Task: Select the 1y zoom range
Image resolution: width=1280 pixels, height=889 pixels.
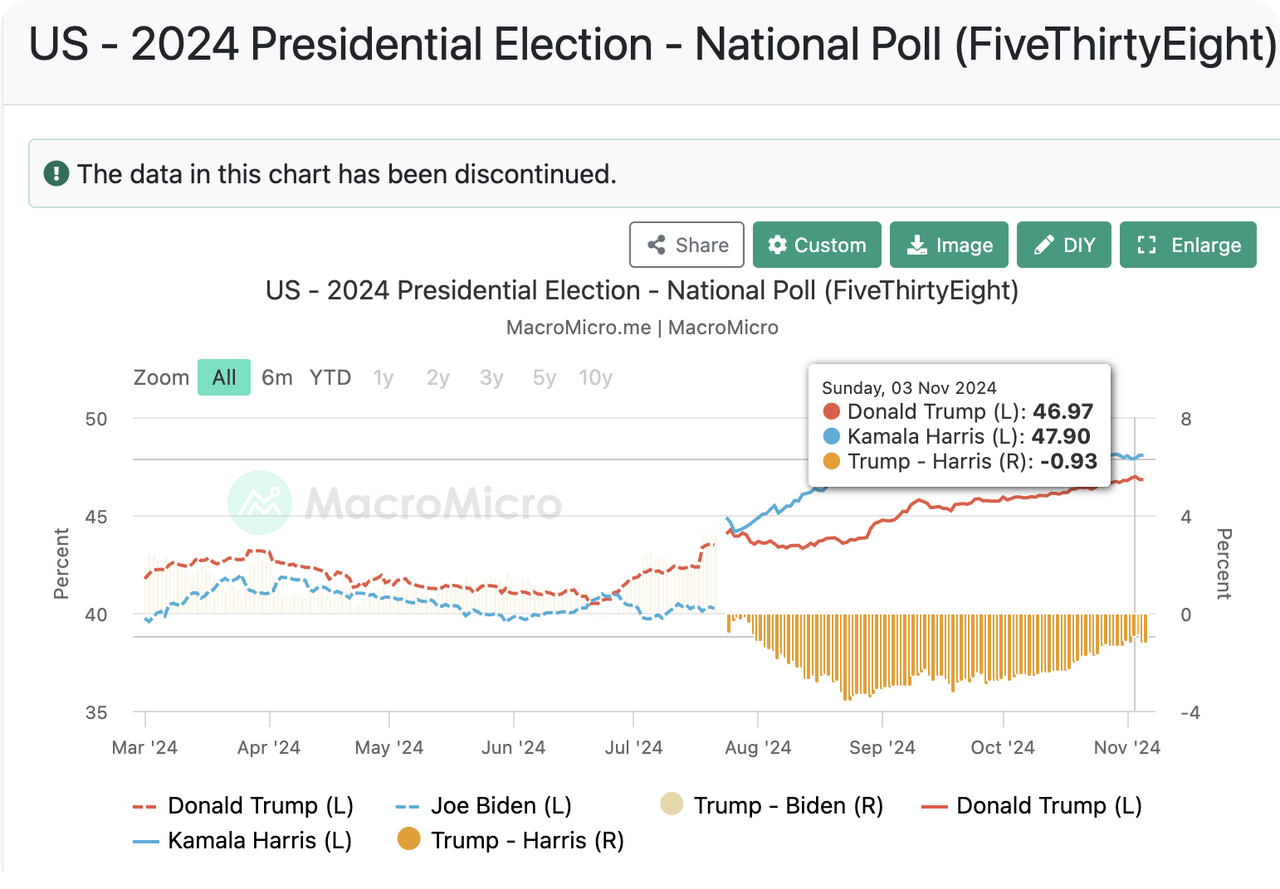Action: 383,377
